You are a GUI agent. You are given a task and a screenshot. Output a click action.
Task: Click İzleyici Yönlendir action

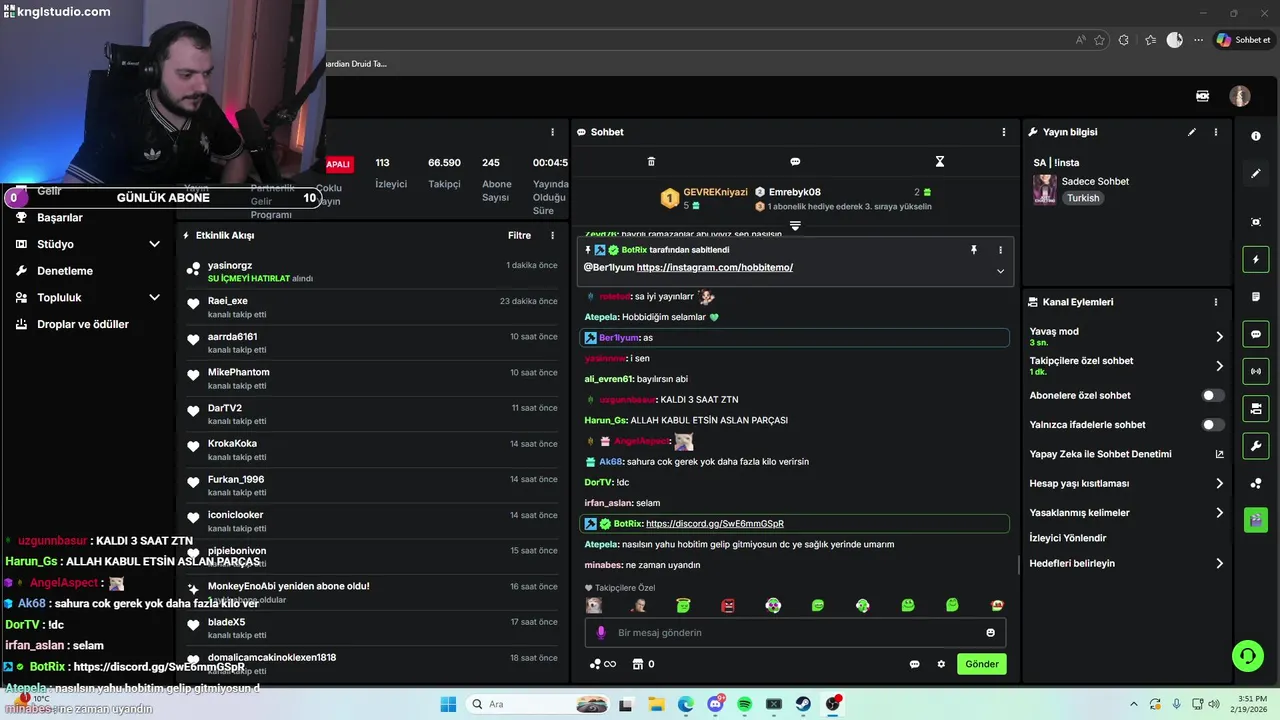coord(1068,538)
